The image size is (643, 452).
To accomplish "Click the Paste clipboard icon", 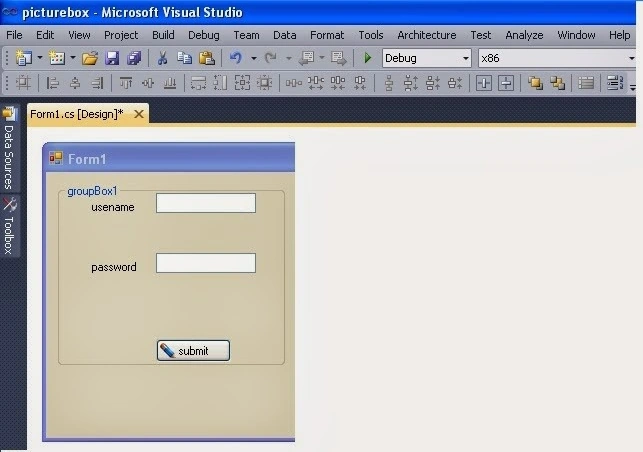I will click(207, 58).
